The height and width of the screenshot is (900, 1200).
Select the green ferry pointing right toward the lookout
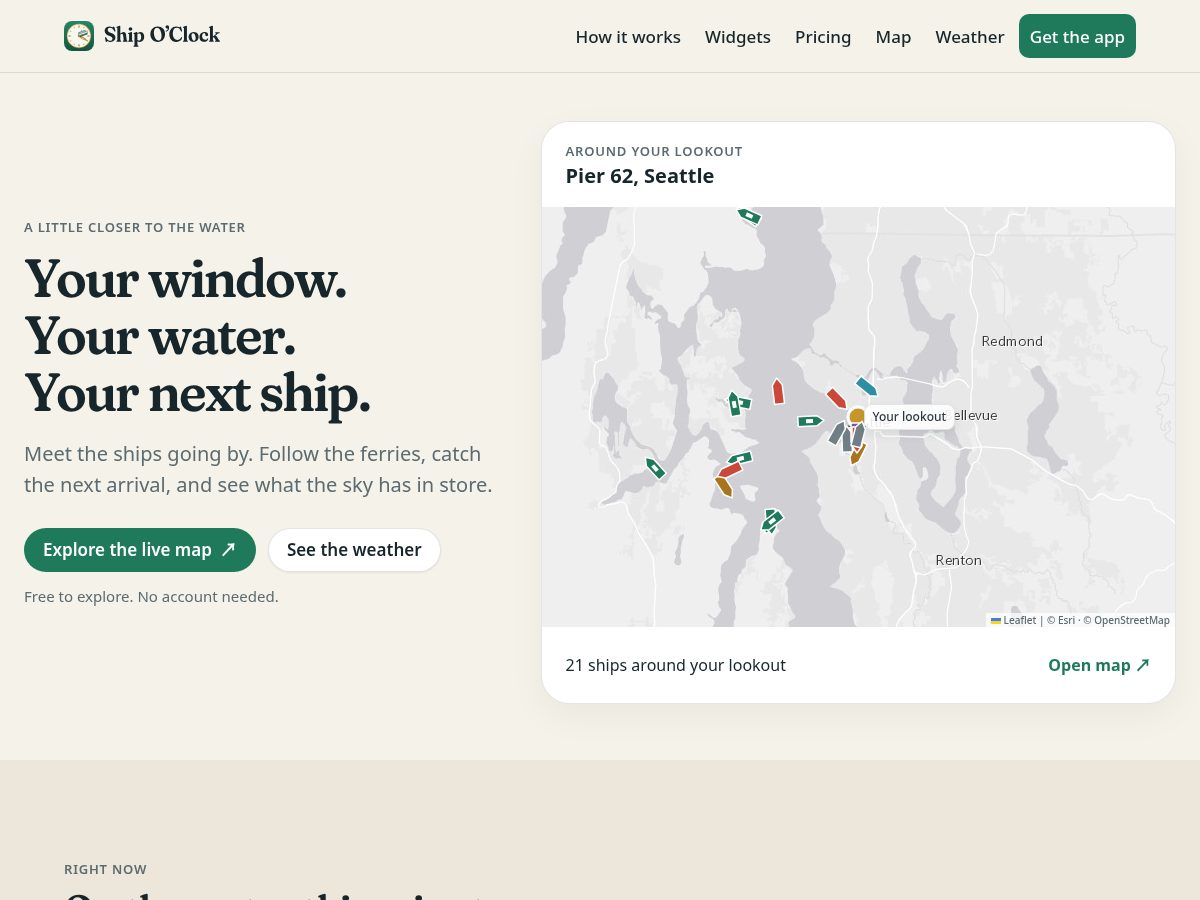810,421
